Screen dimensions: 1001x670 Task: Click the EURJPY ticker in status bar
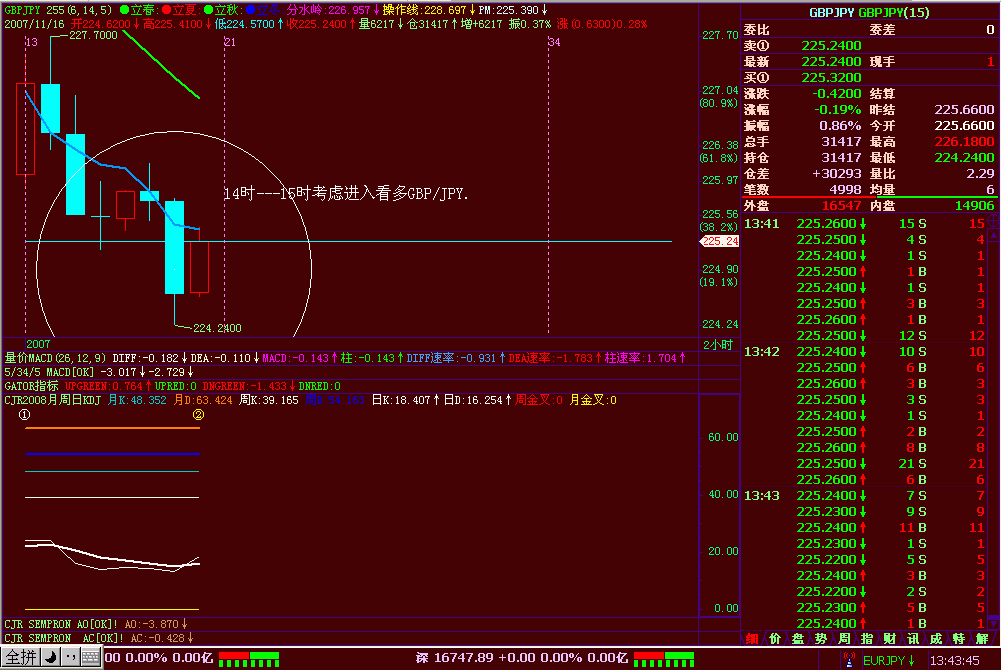(x=889, y=660)
